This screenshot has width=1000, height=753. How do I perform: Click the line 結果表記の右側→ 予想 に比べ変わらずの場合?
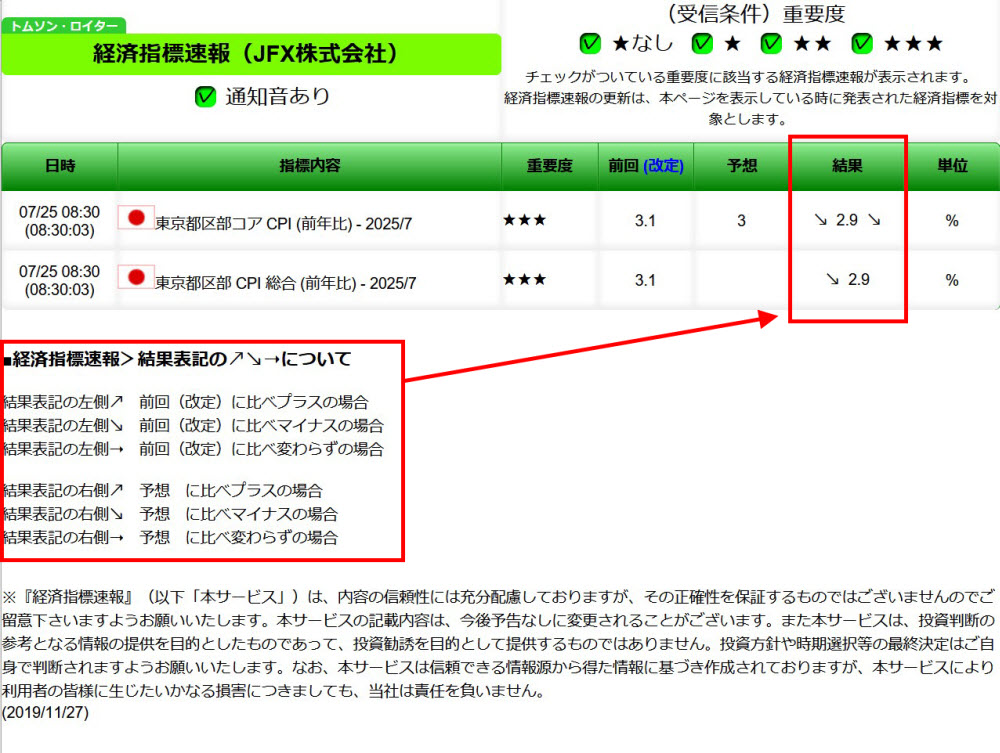171,537
